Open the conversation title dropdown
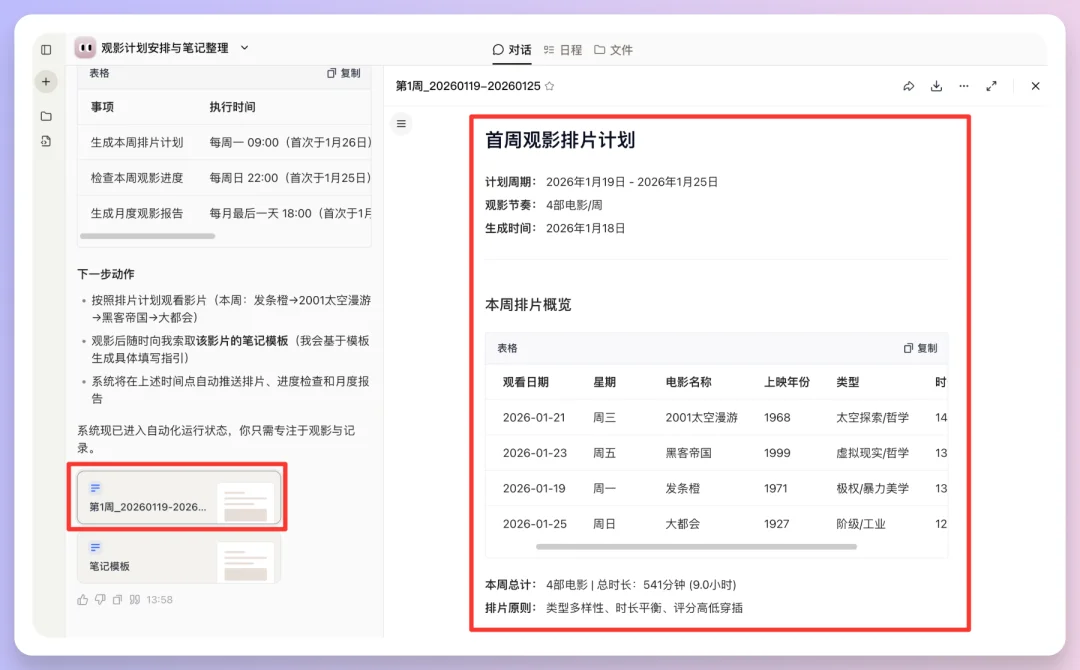This screenshot has width=1080, height=670. 243,47
